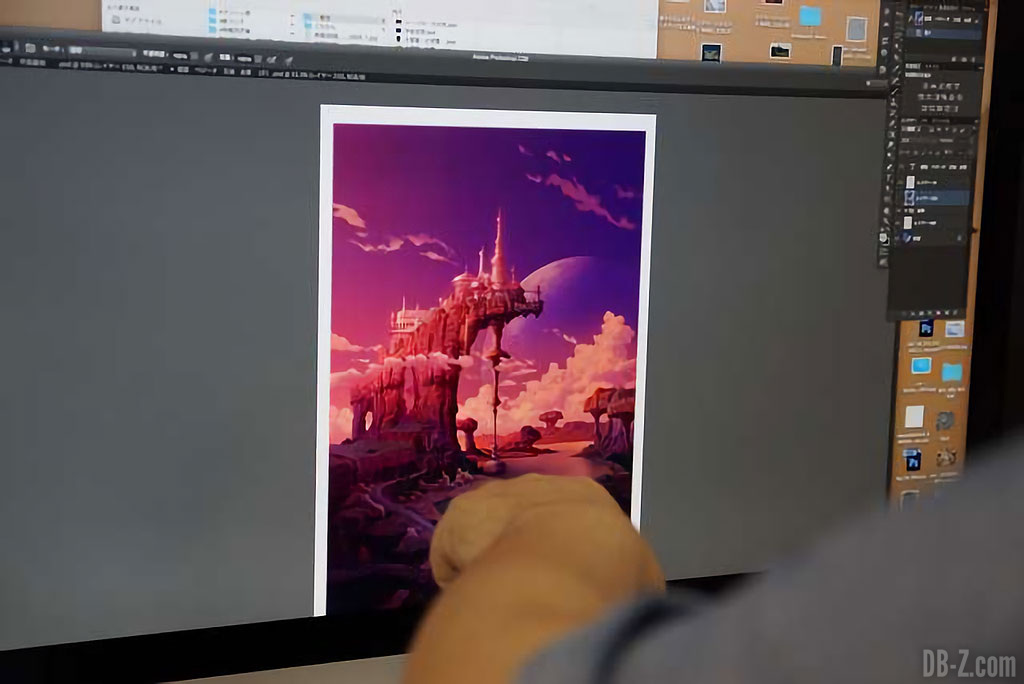Open the blue folder icon beside the panels' lower edge

coord(952,373)
